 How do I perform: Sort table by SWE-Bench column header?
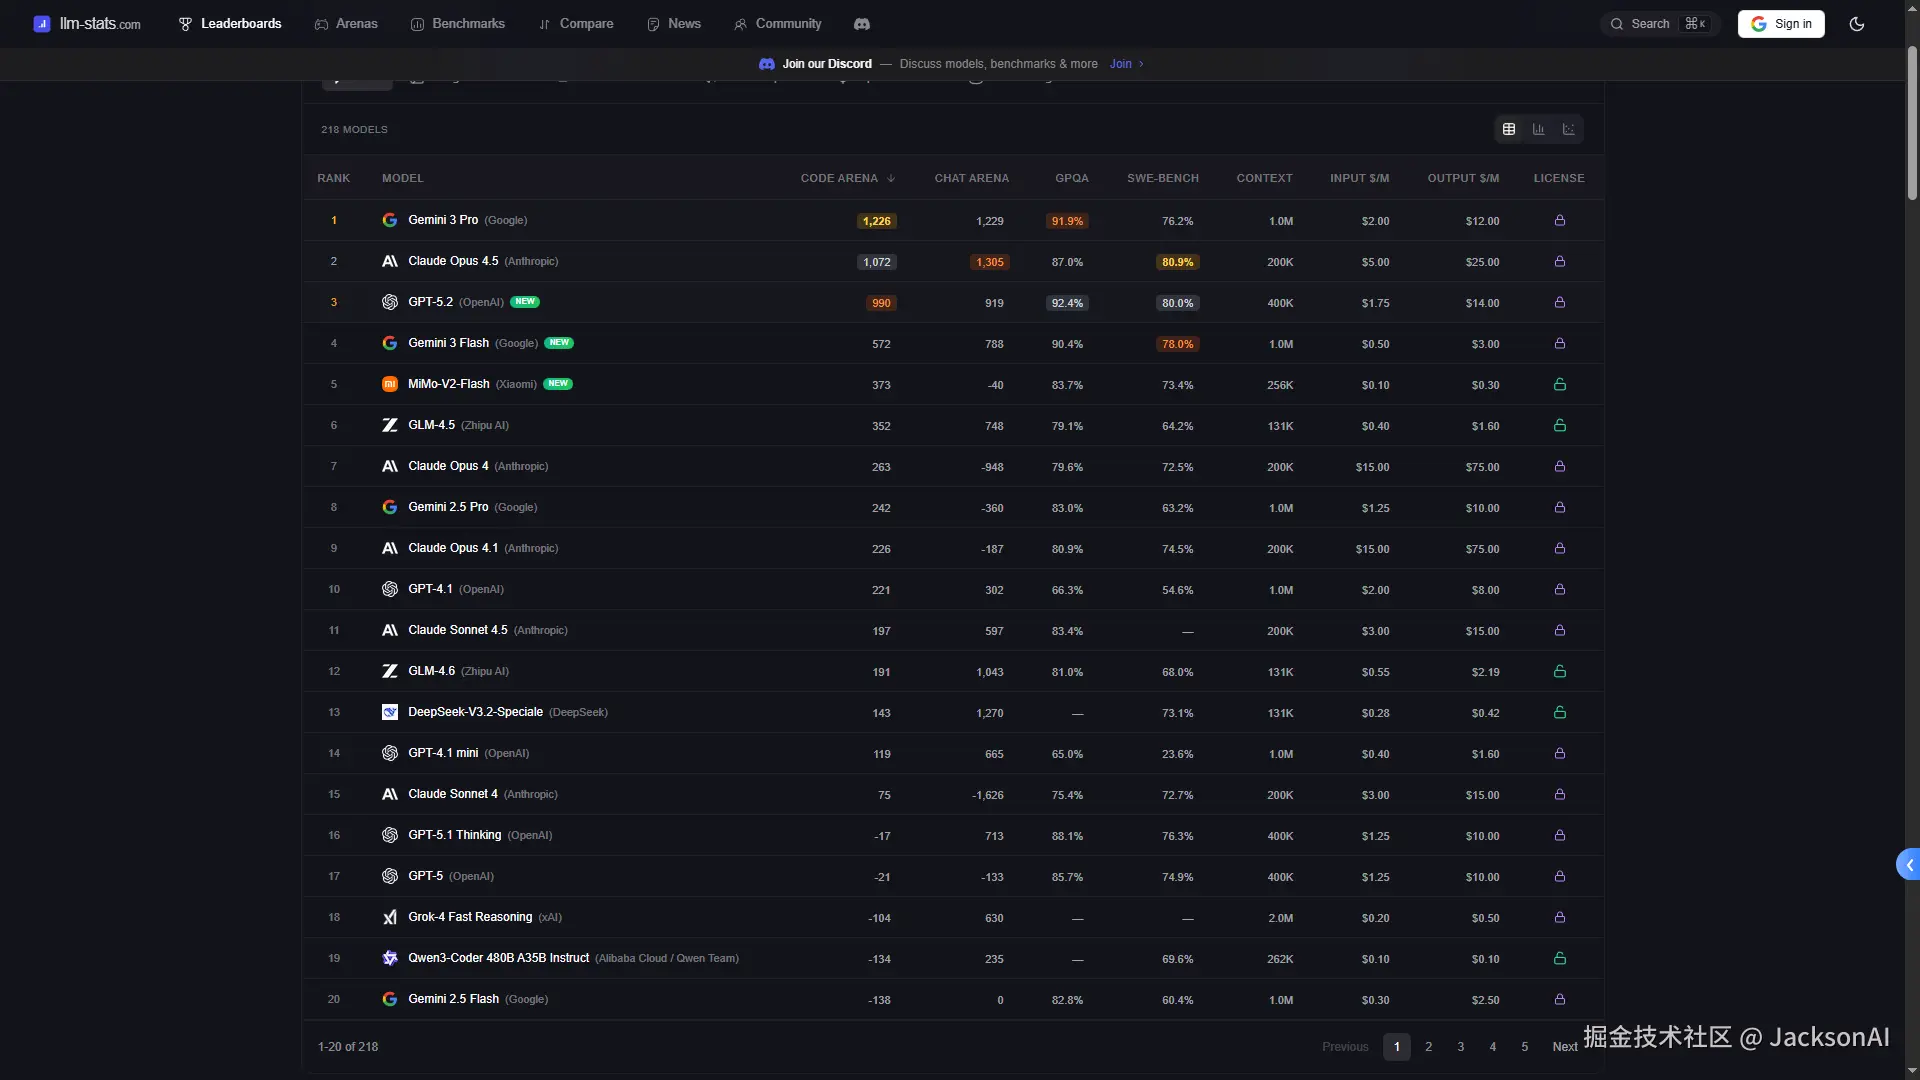[1162, 178]
